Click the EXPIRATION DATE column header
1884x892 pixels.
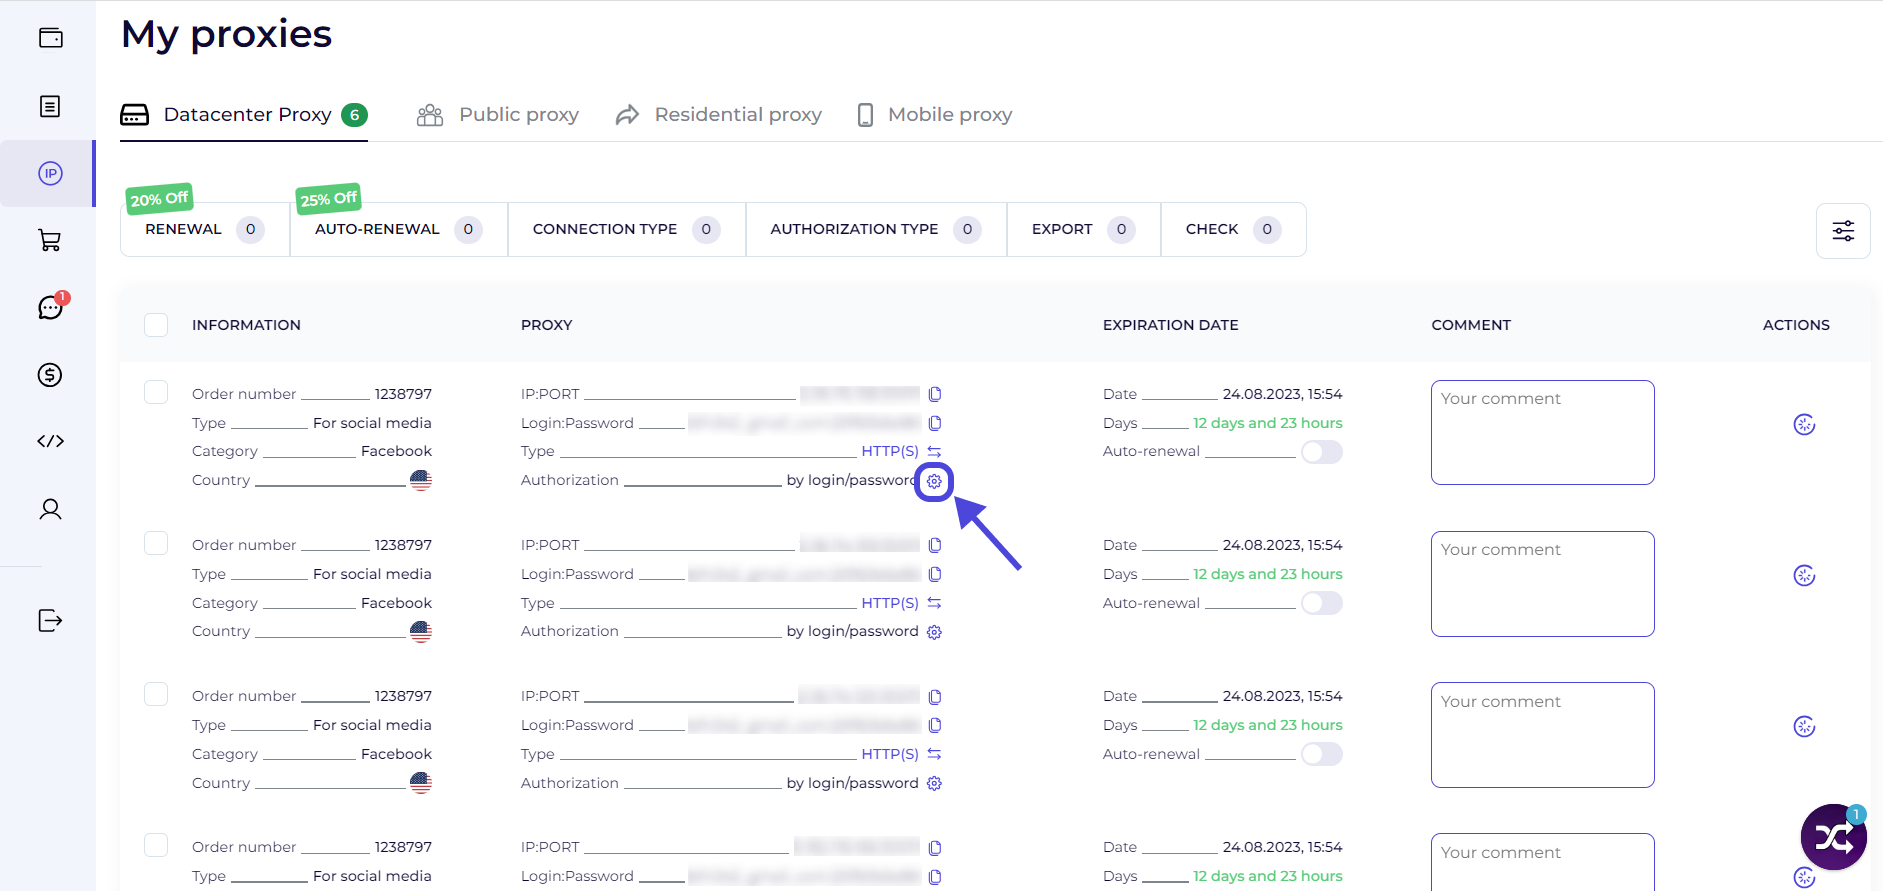pyautogui.click(x=1171, y=325)
